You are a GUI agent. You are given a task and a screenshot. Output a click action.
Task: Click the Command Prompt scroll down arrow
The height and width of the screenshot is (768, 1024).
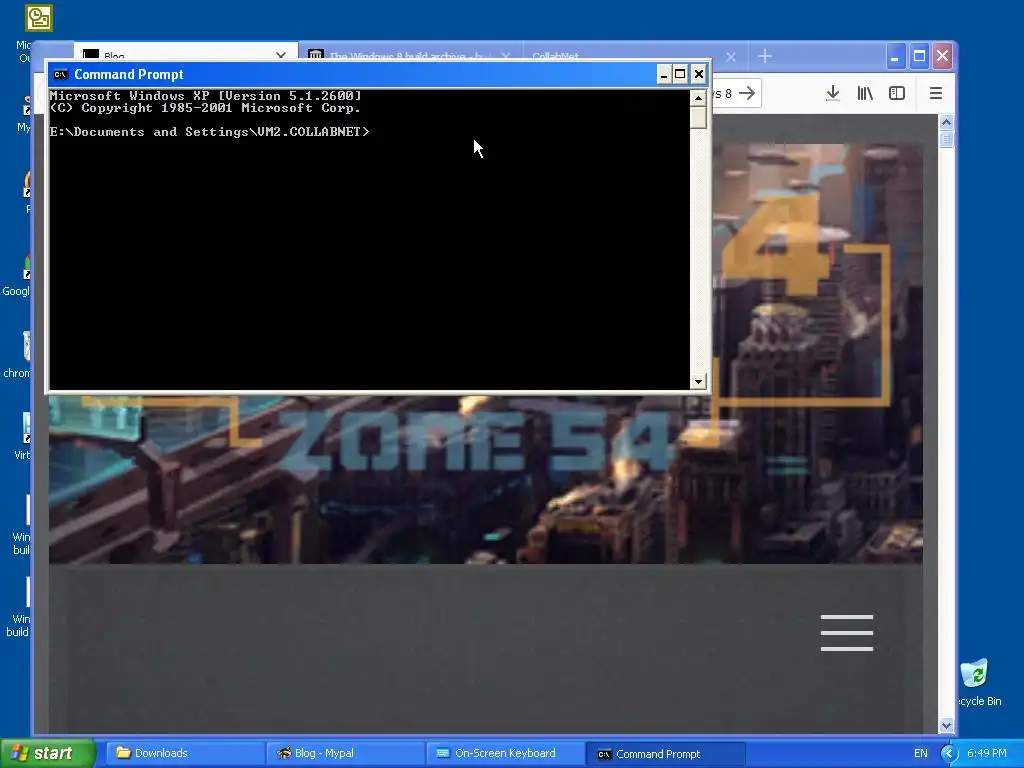[698, 381]
